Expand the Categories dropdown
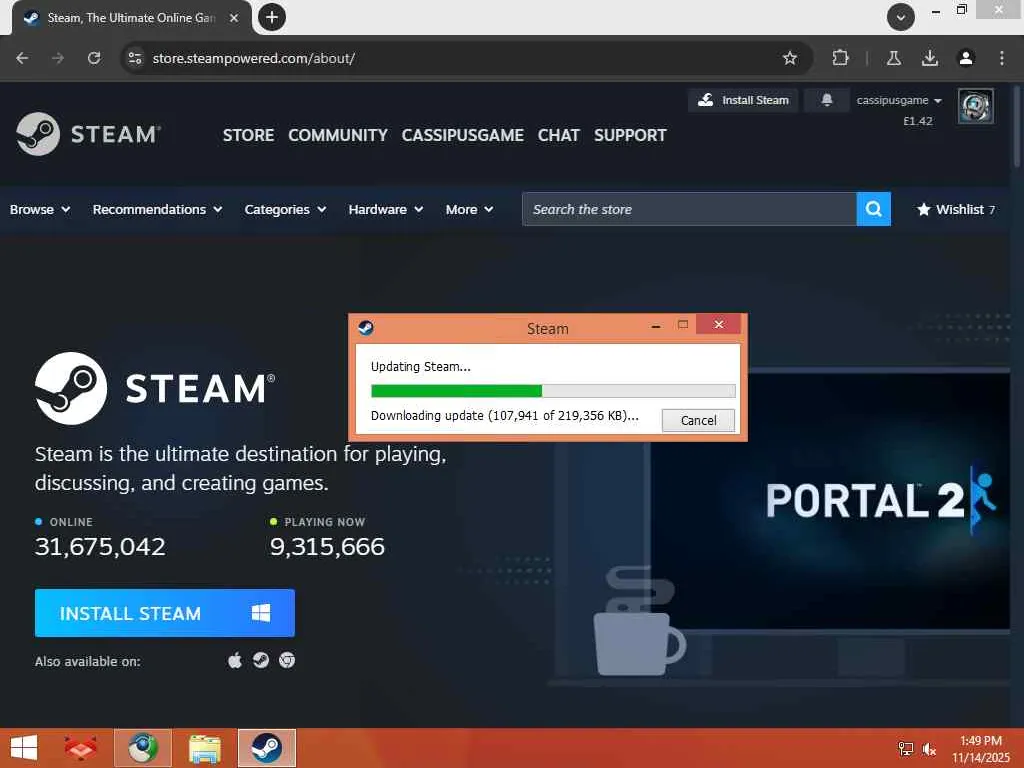 pos(285,210)
